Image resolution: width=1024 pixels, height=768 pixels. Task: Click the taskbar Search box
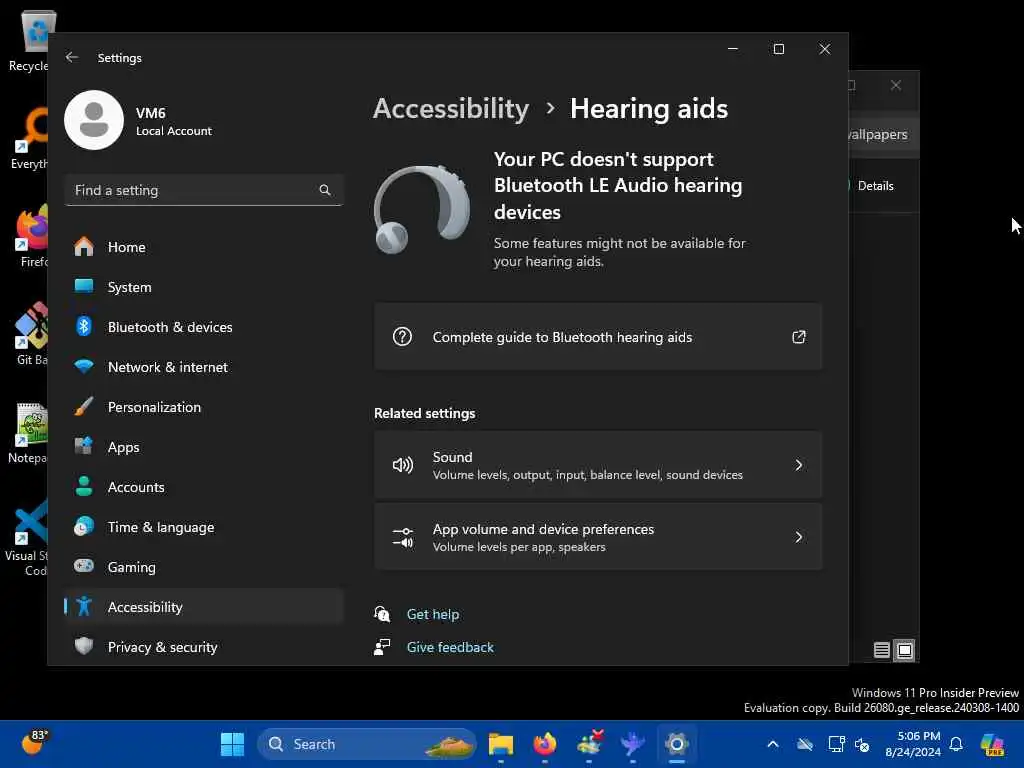[366, 744]
